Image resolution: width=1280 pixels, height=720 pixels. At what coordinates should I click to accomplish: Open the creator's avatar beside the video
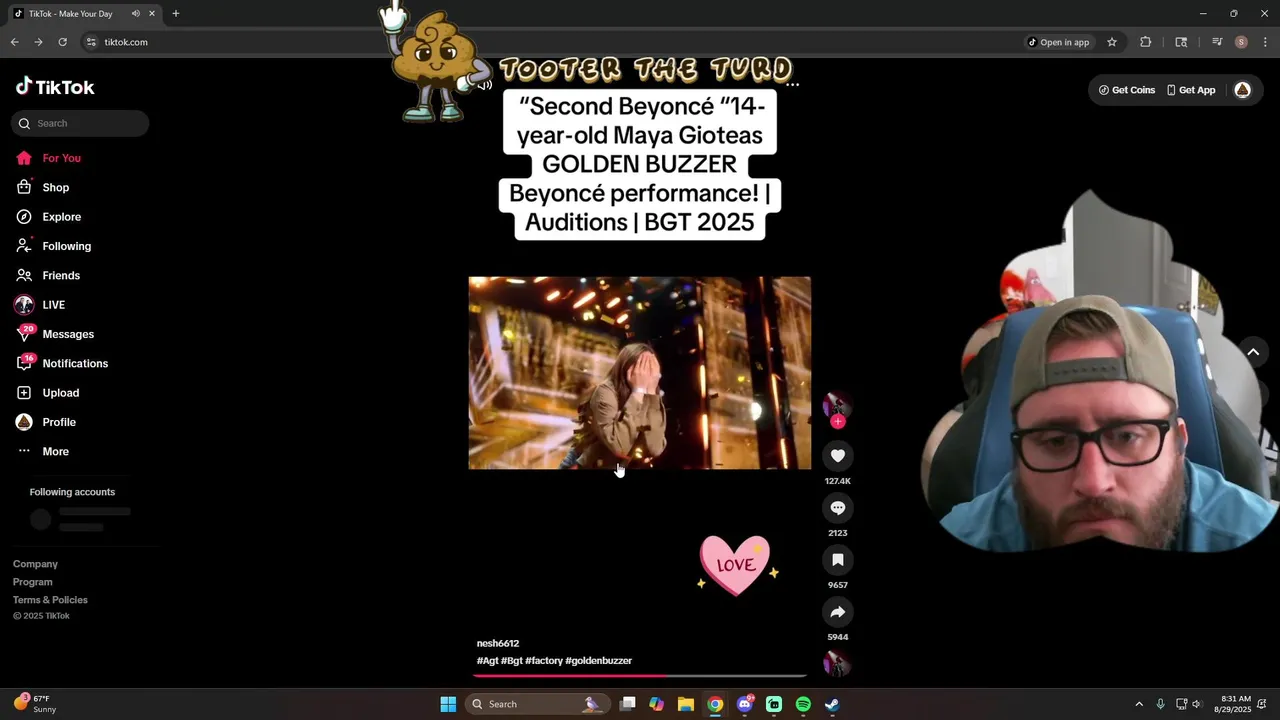point(836,405)
